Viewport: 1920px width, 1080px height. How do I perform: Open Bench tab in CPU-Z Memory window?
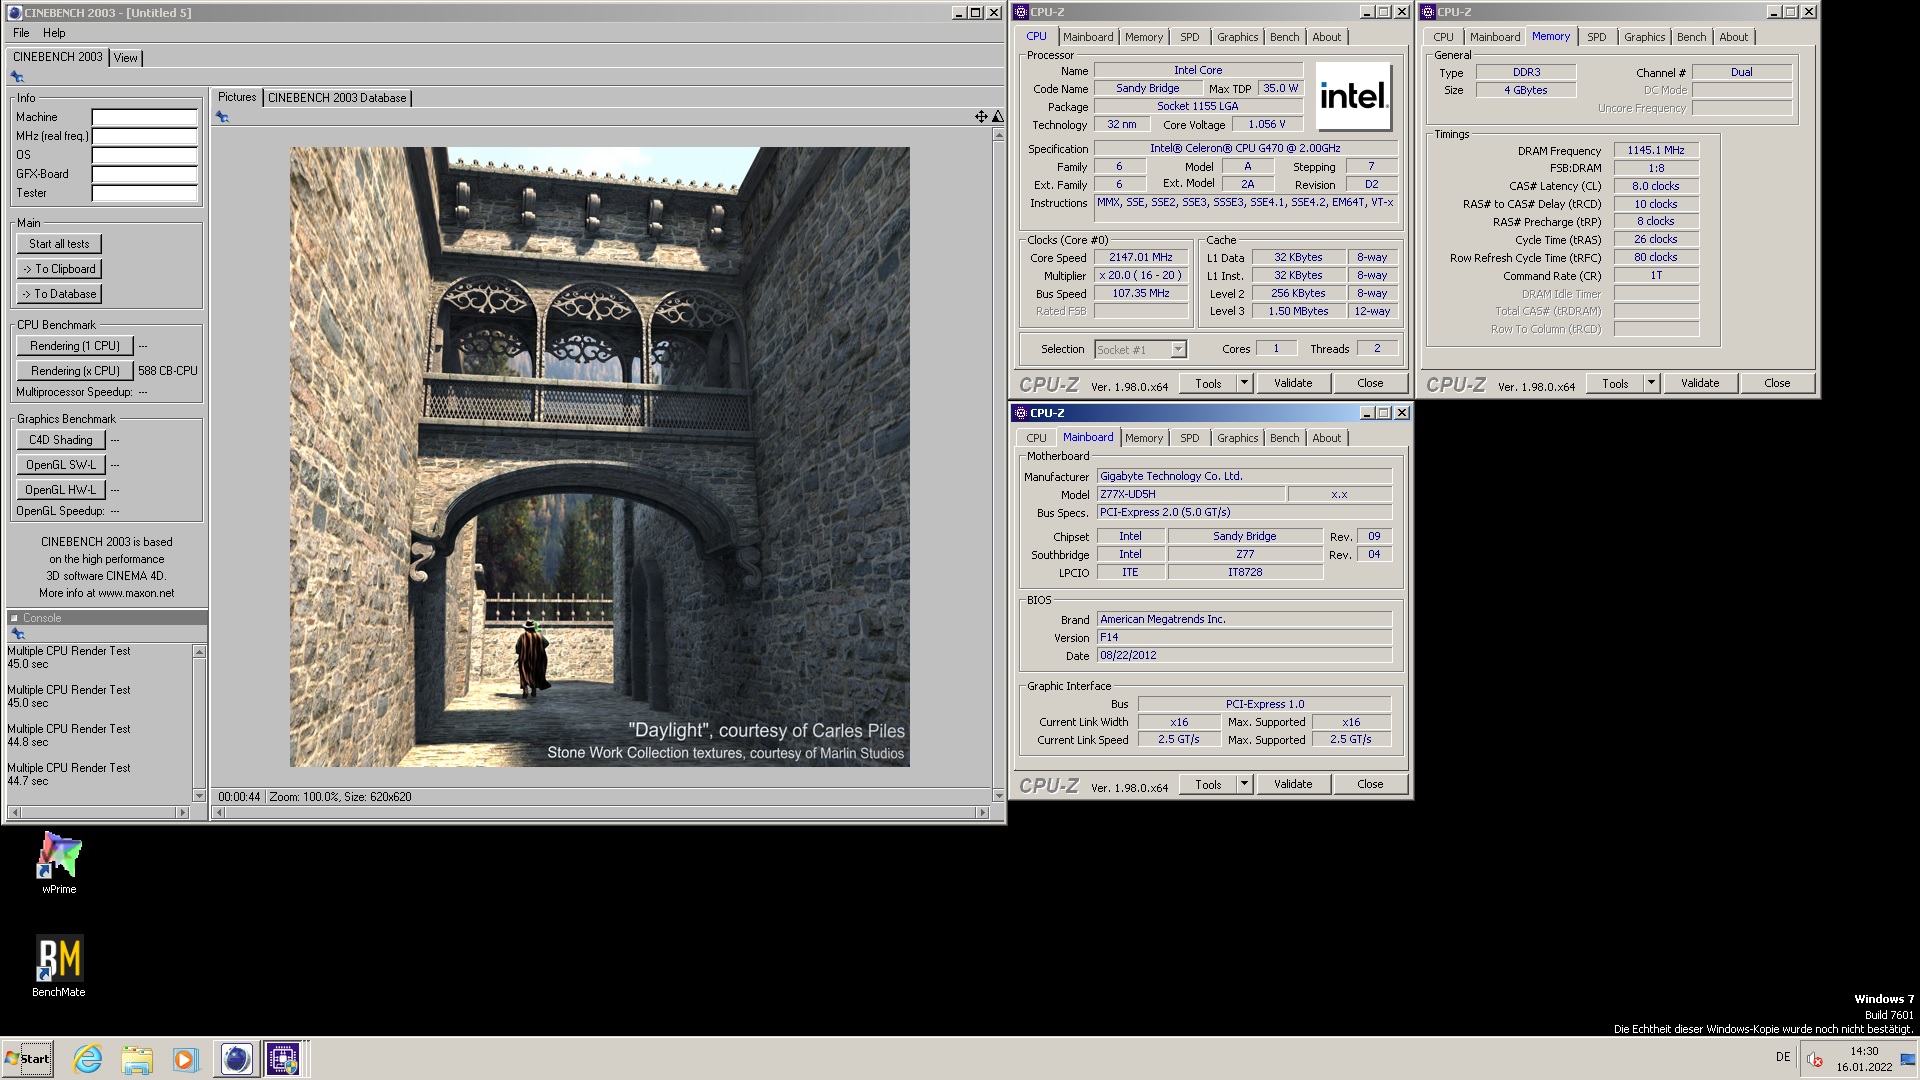click(1691, 37)
